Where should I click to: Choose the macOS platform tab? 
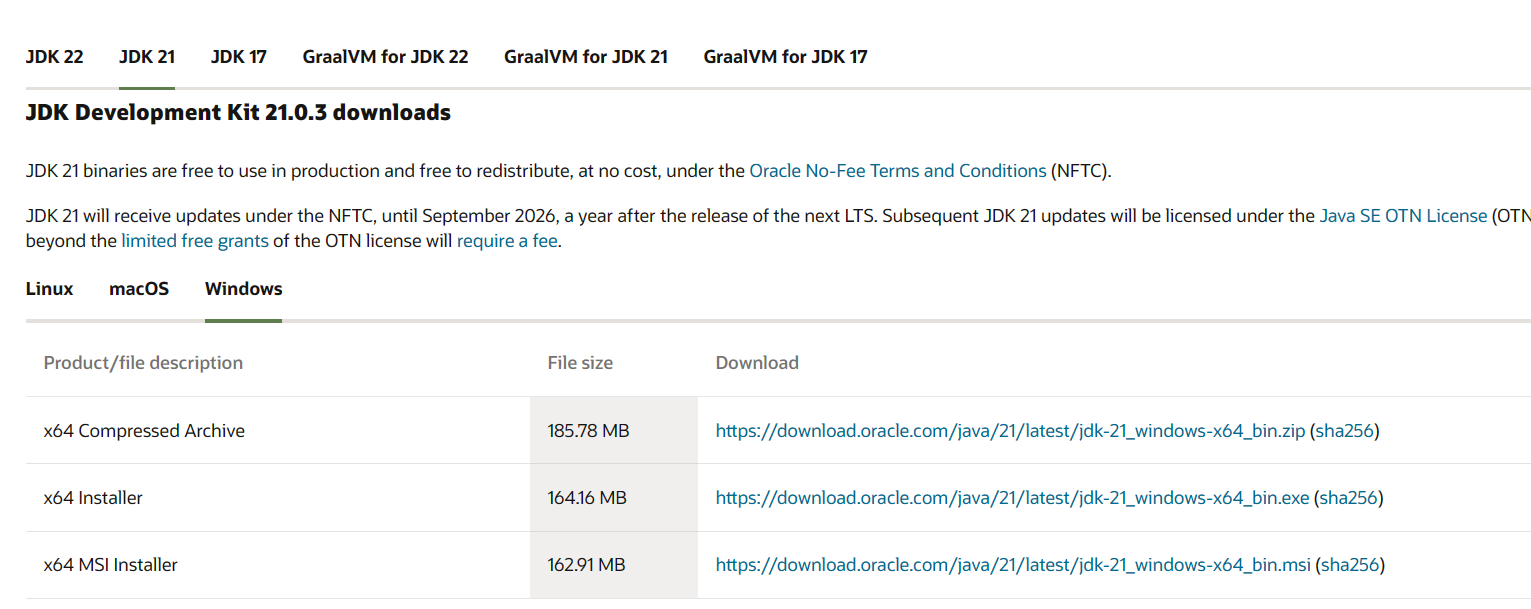pyautogui.click(x=139, y=289)
